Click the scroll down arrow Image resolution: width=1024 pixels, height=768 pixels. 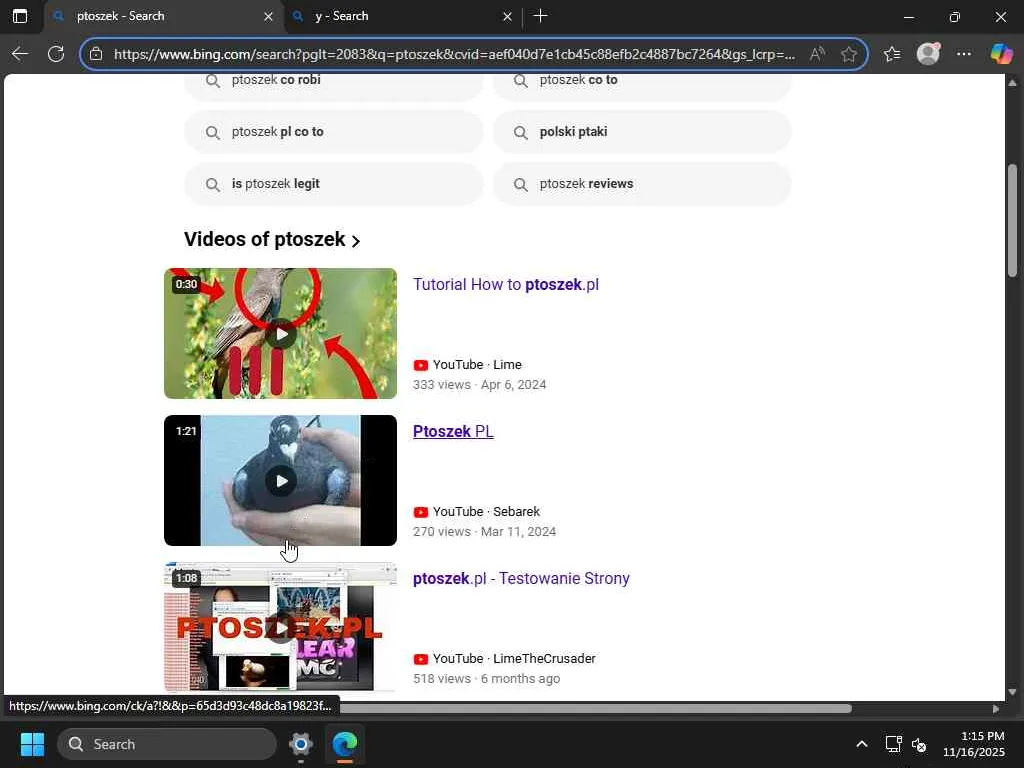click(1012, 692)
